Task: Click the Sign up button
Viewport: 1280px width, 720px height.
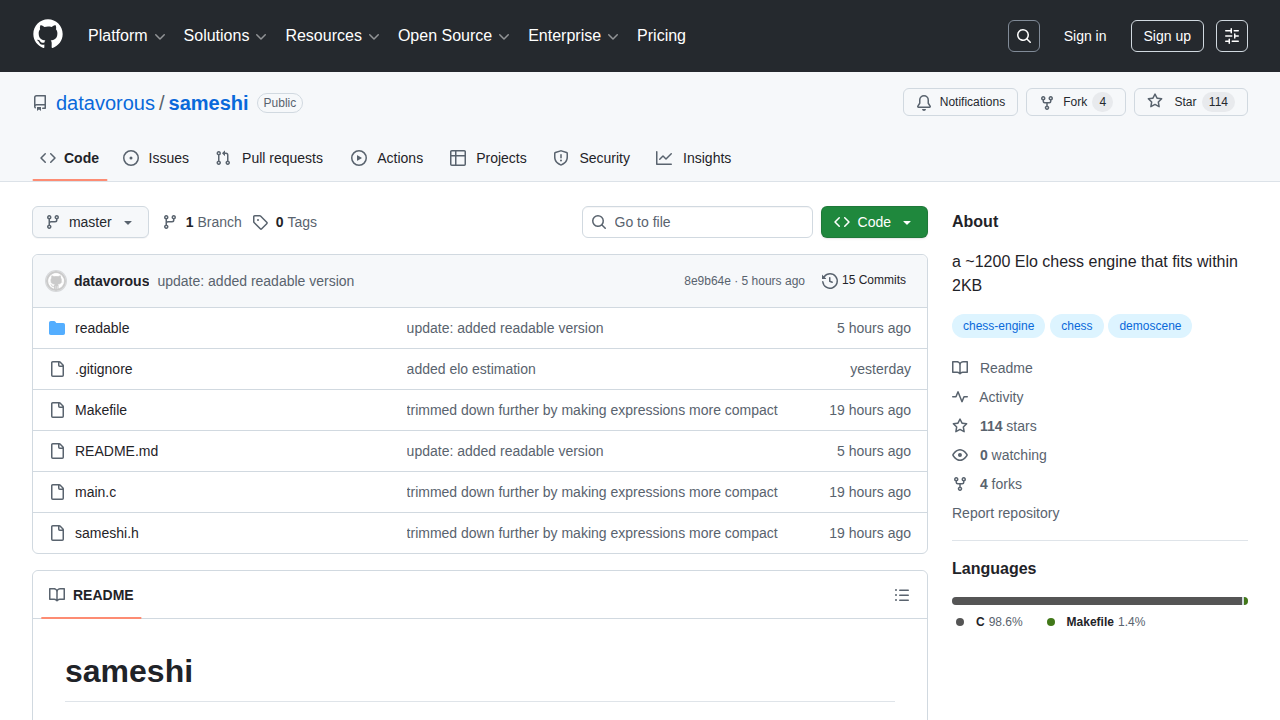Action: pos(1167,36)
